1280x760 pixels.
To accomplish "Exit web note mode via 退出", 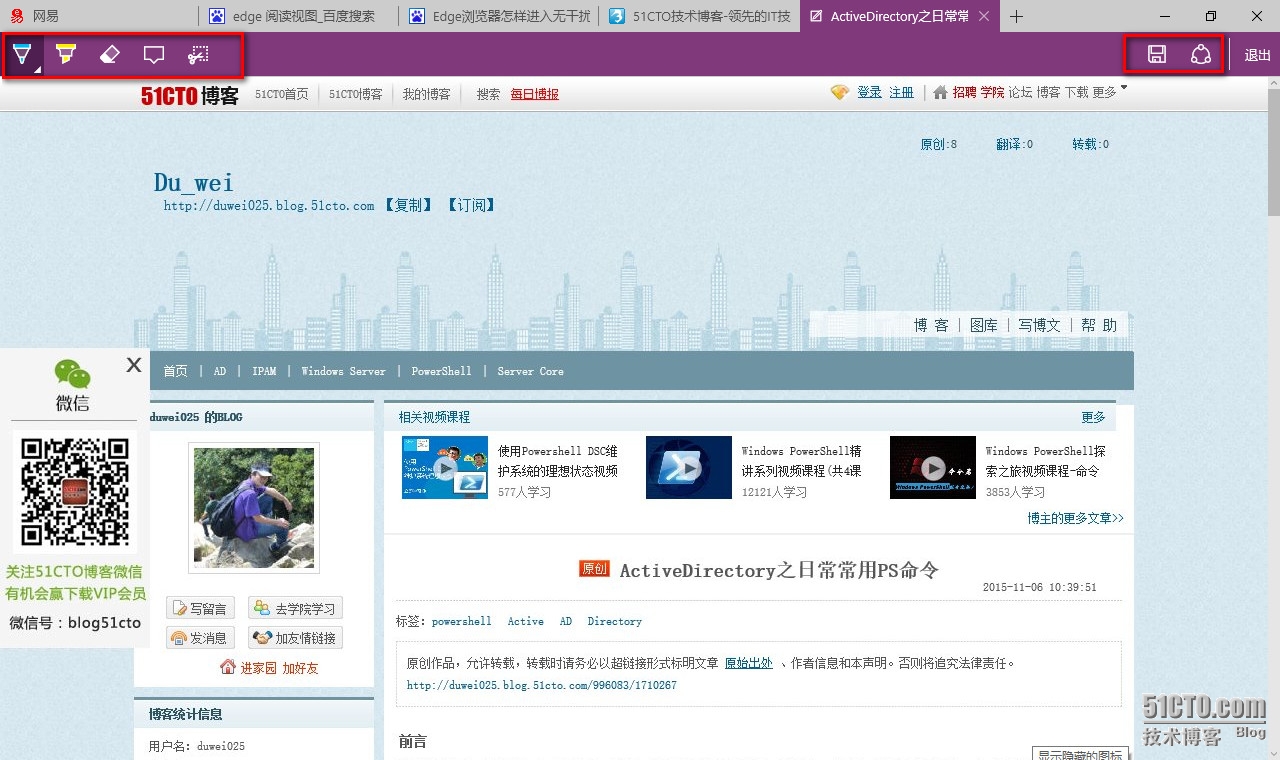I will coord(1257,56).
